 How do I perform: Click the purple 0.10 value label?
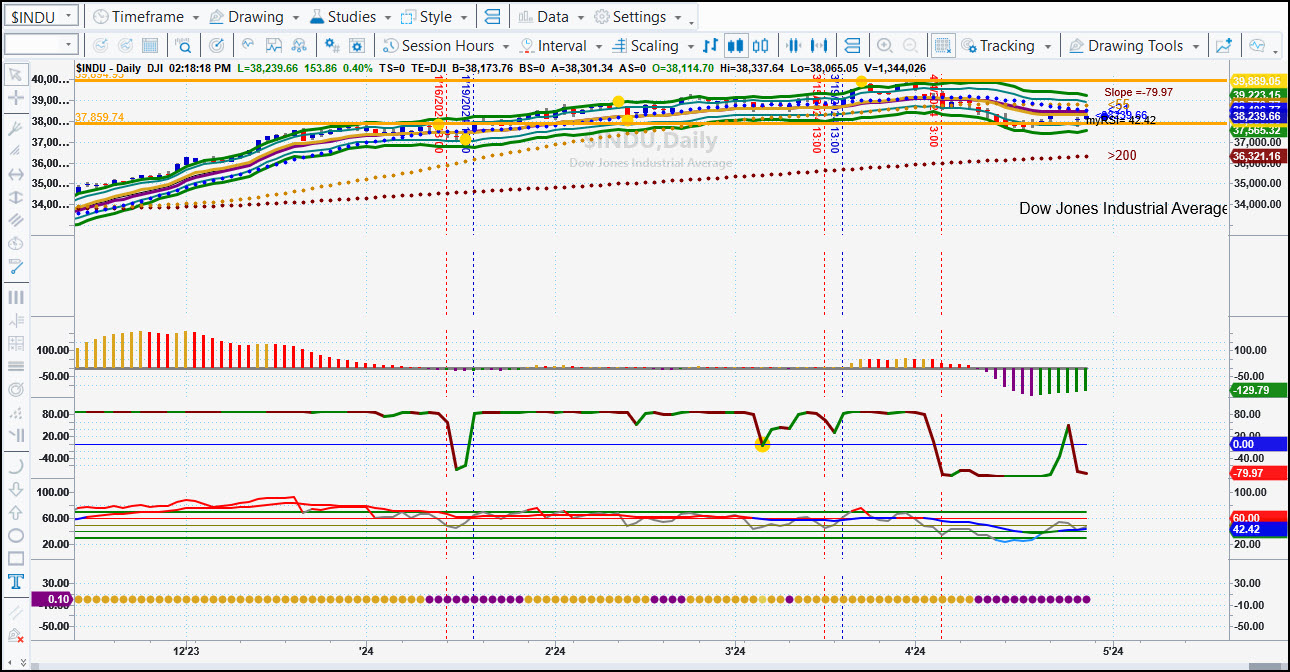(x=50, y=599)
